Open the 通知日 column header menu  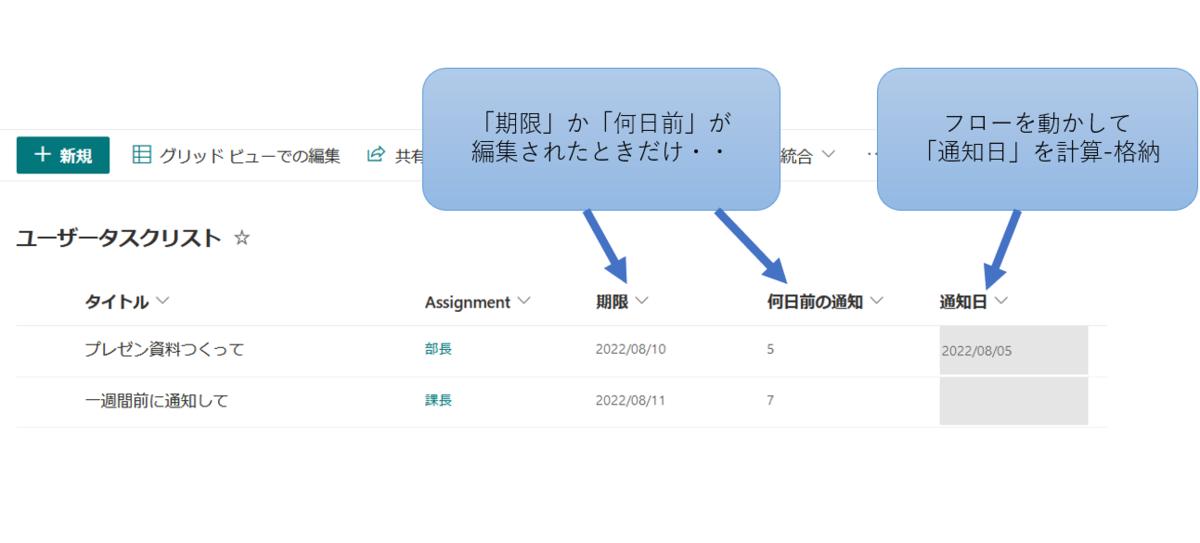coord(973,301)
